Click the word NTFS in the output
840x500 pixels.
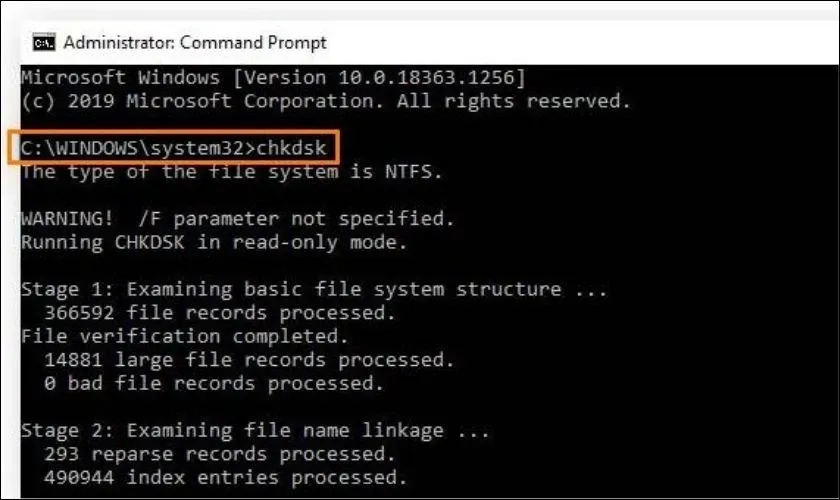418,172
